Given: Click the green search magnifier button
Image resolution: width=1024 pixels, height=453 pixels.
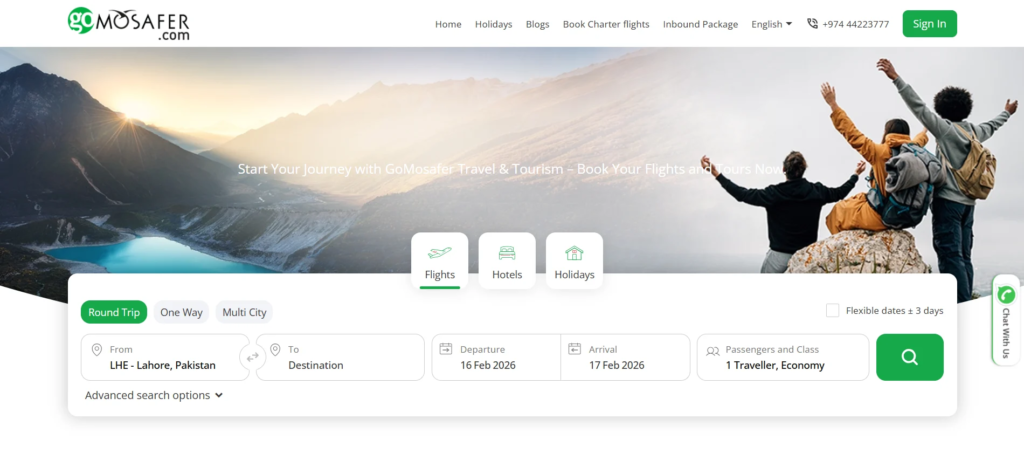Looking at the screenshot, I should tap(909, 357).
